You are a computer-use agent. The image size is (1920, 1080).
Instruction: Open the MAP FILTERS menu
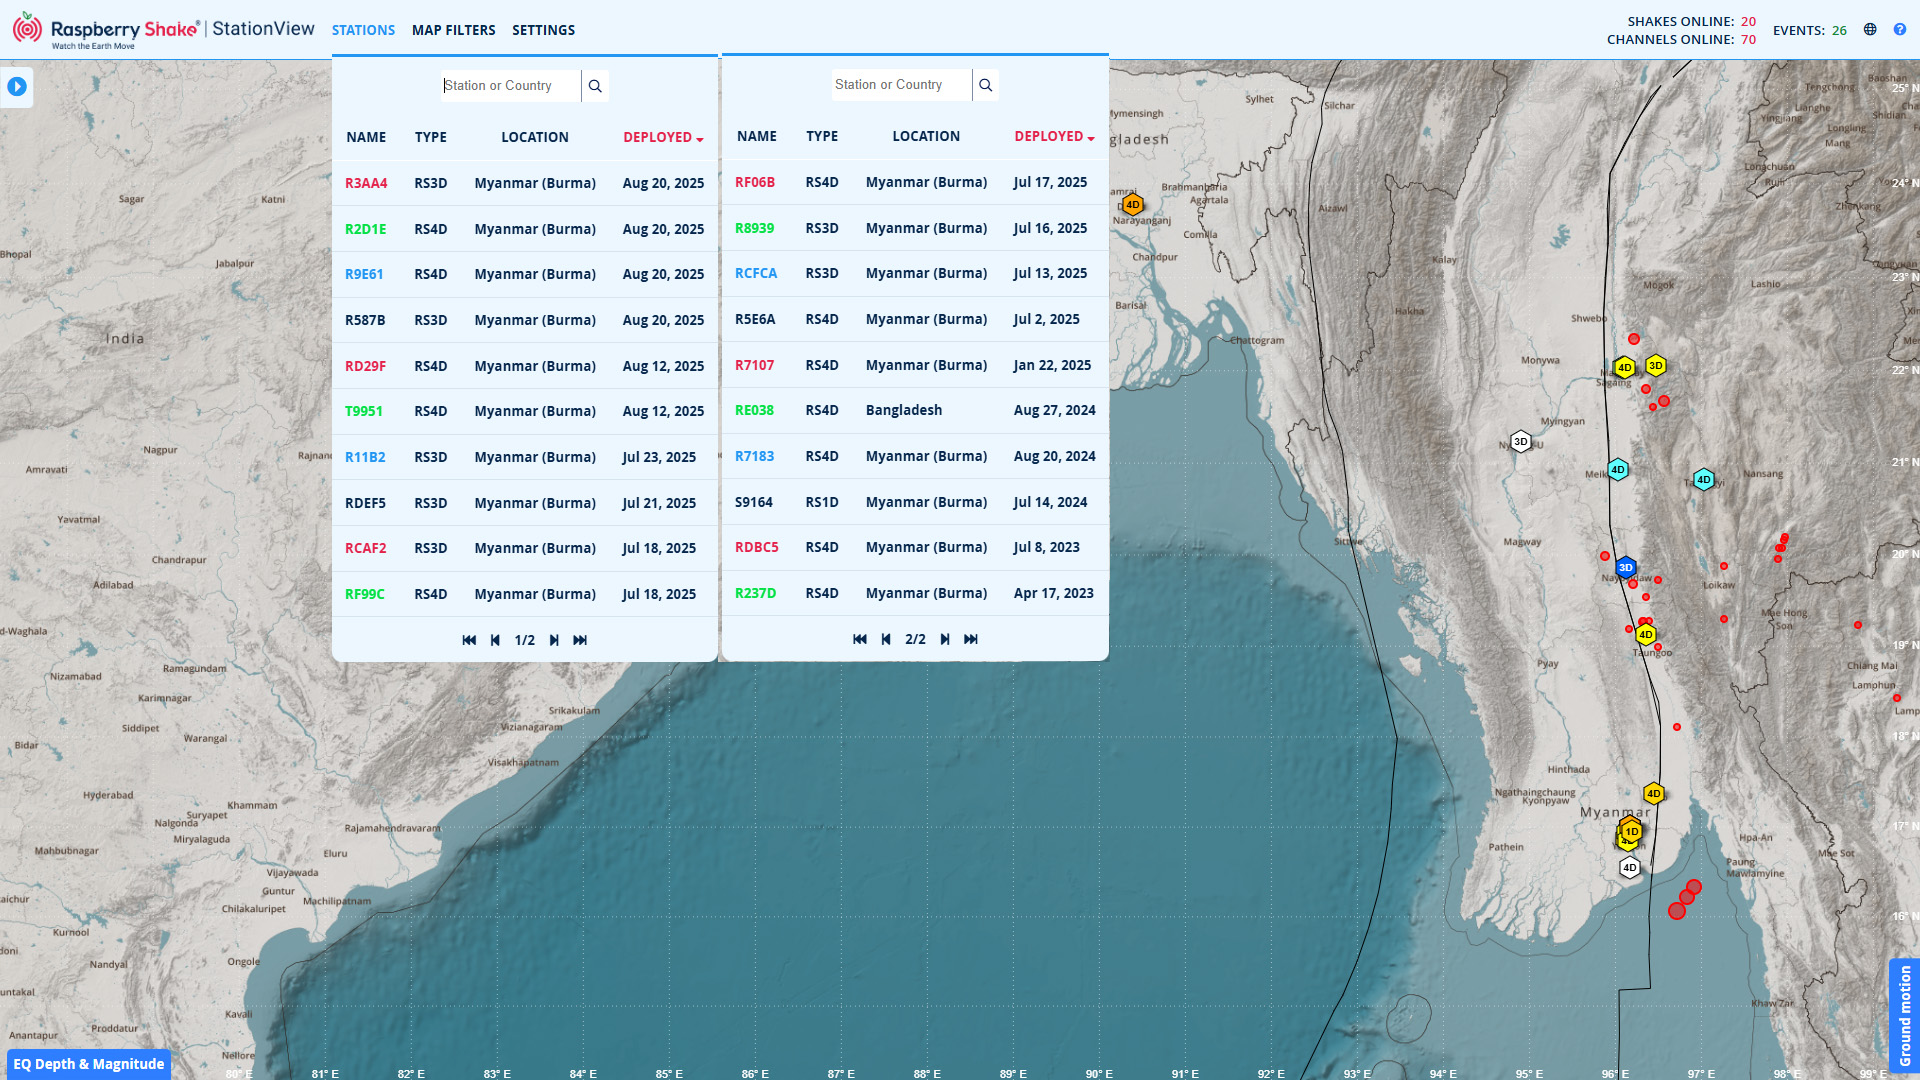tap(454, 30)
